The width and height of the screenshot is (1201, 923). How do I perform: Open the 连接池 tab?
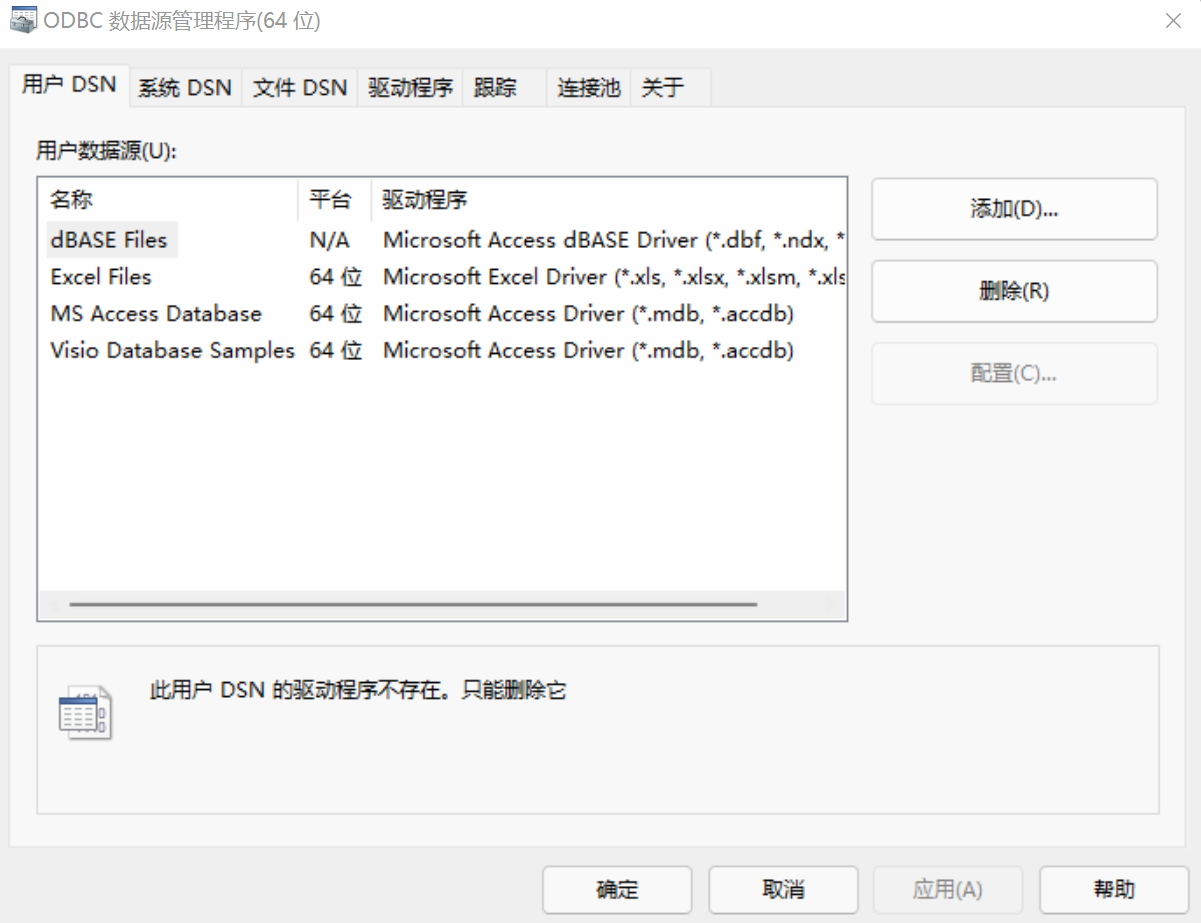[586, 88]
